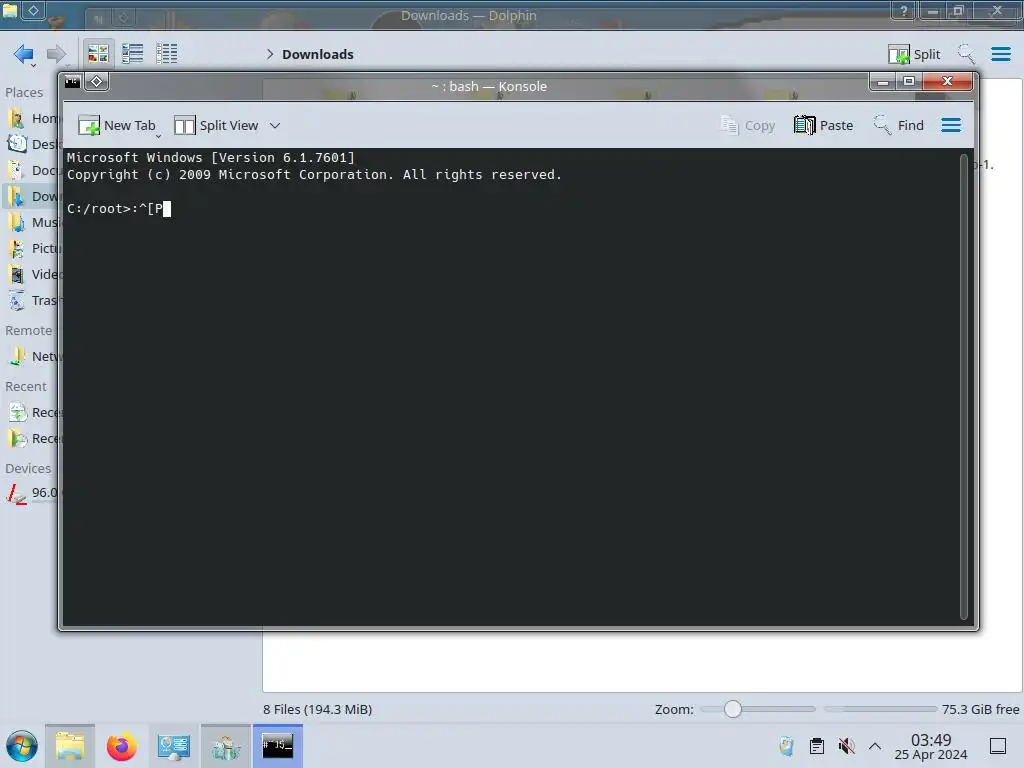Select Downloads in Dolphin Places

point(31,197)
